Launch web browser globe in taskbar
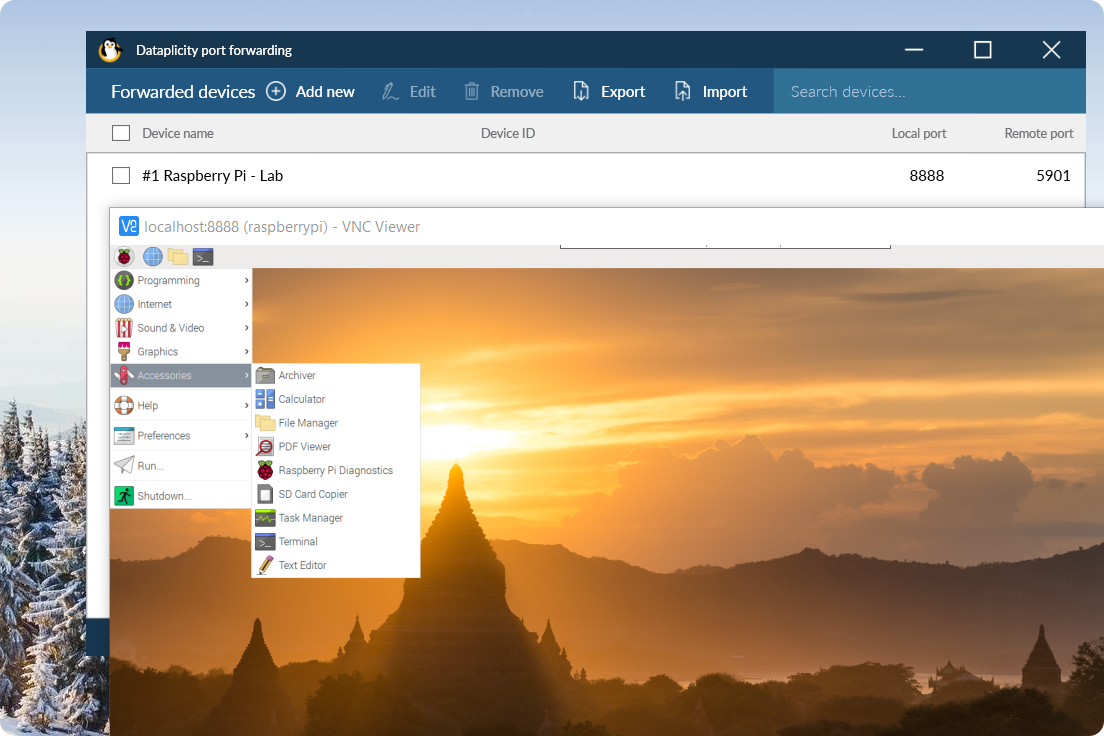Image resolution: width=1104 pixels, height=736 pixels. coord(153,257)
